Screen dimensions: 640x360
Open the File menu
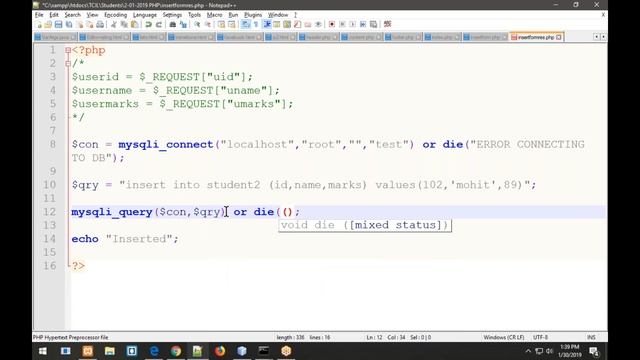tap(39, 15)
